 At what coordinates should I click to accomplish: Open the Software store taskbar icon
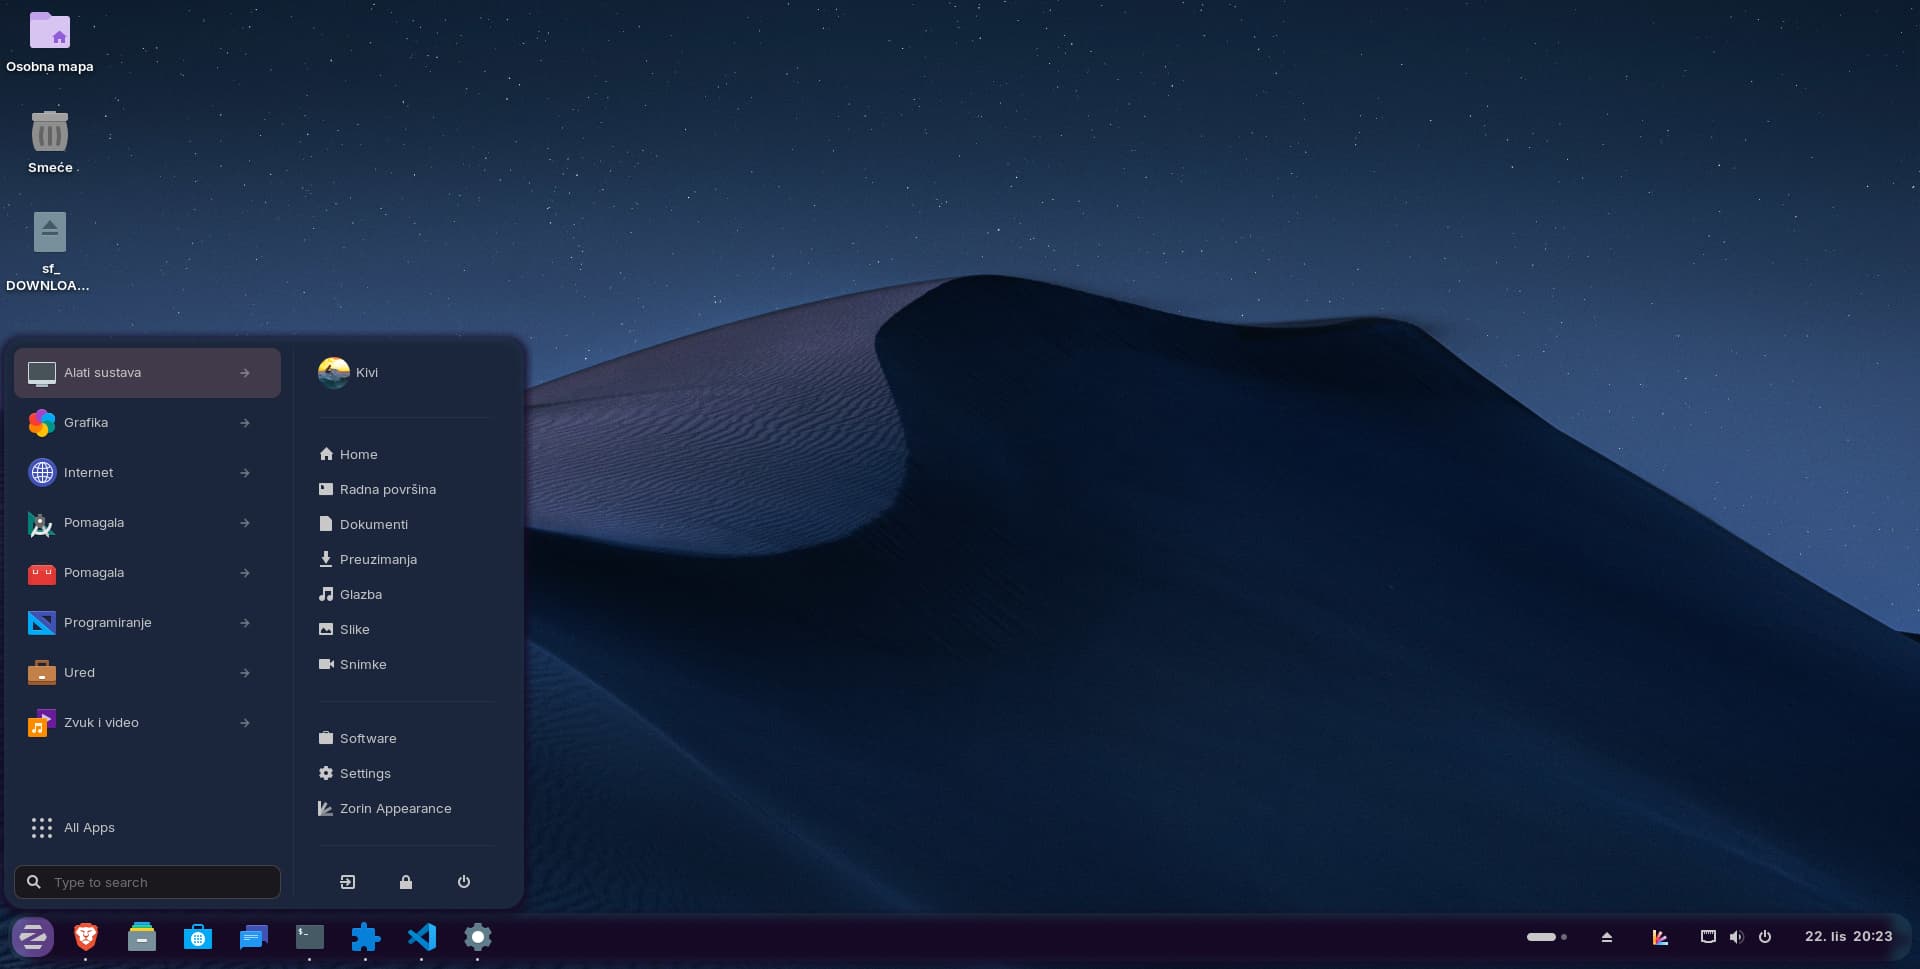coord(198,937)
